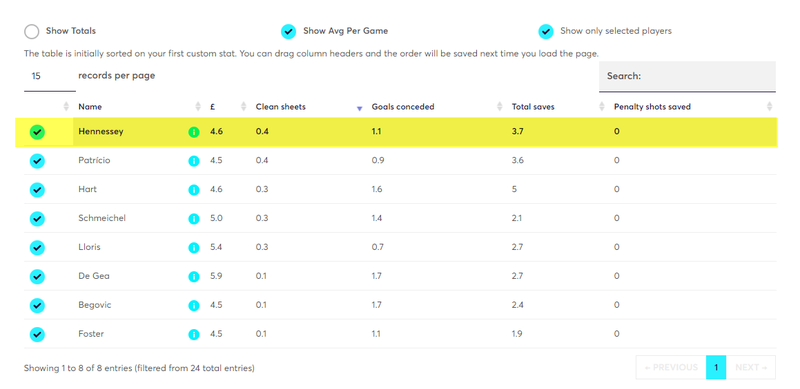800x389 pixels.
Task: Click the info icon next to Hart
Action: tap(193, 190)
